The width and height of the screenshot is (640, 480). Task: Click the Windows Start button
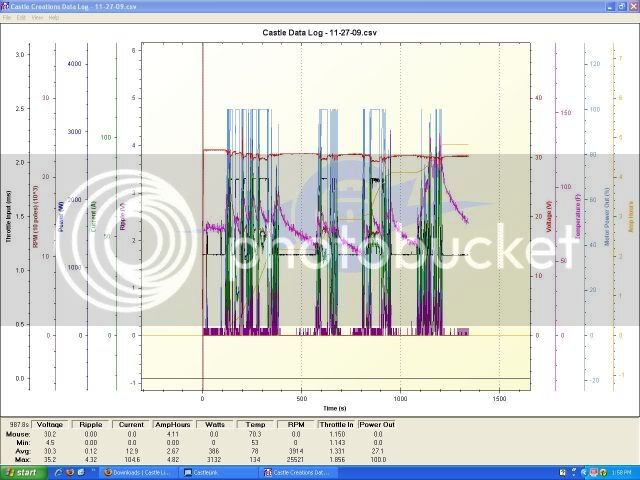(x=24, y=473)
